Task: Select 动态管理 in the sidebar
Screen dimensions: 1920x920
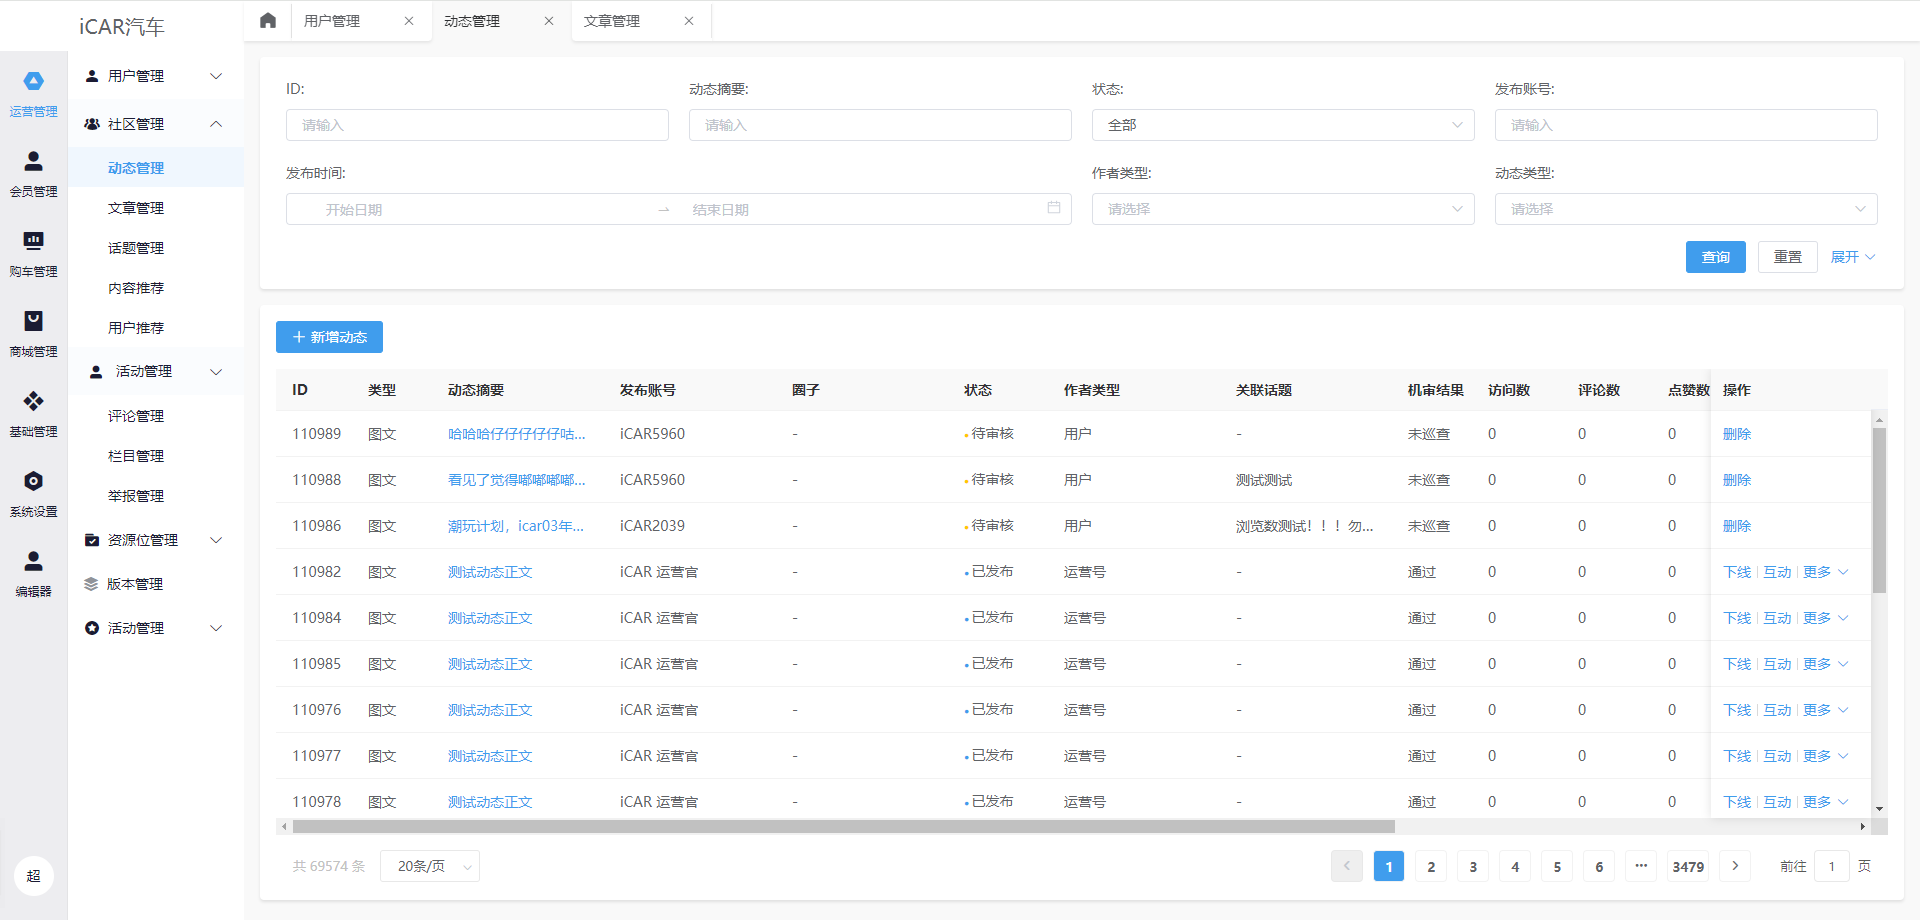Action: [136, 168]
